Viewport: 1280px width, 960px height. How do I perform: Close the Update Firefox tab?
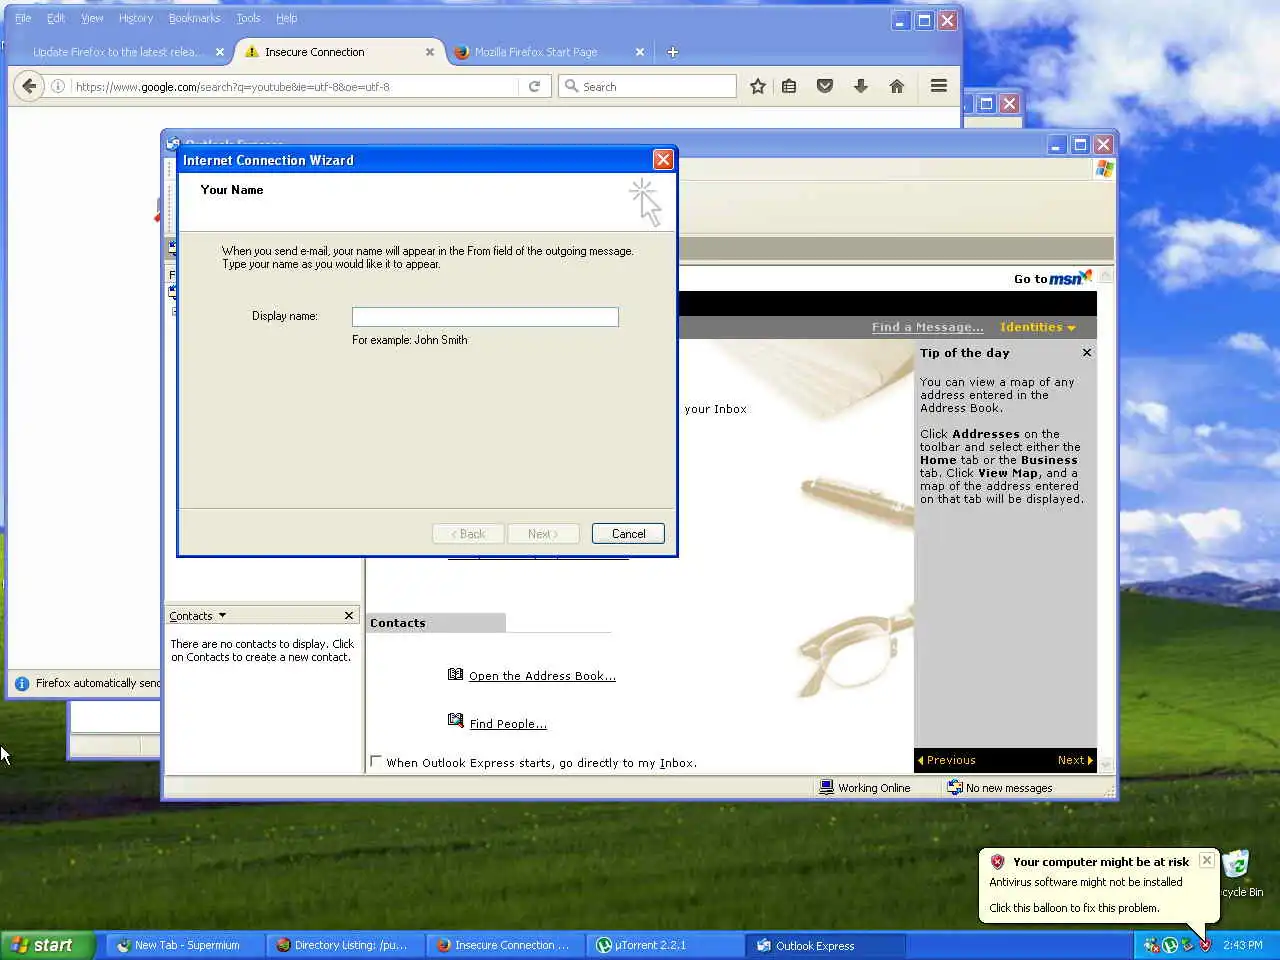220,52
